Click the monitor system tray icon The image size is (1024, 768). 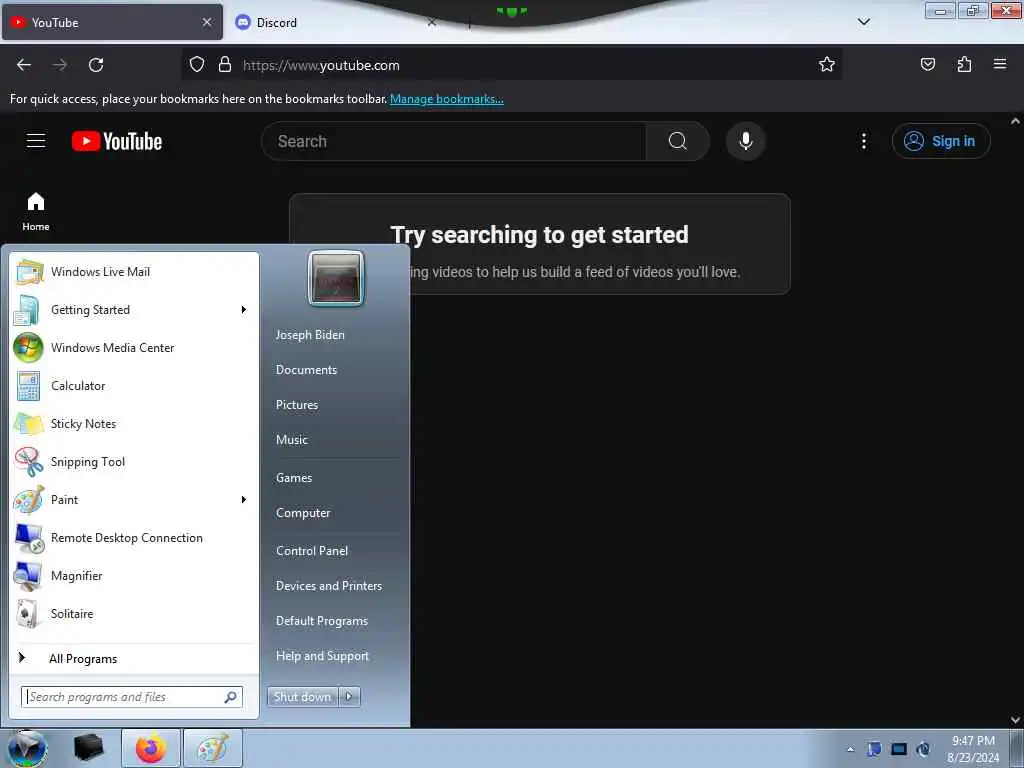point(899,749)
